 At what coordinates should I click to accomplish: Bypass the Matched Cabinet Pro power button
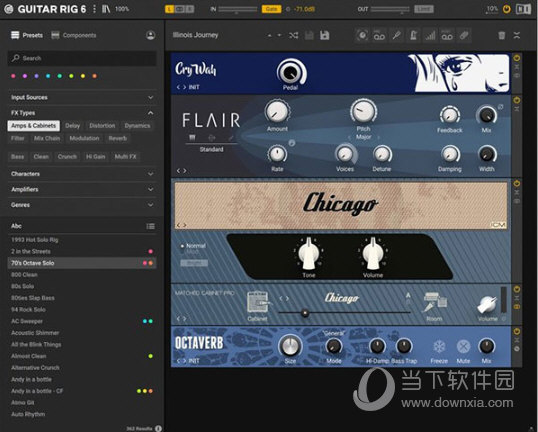[516, 289]
